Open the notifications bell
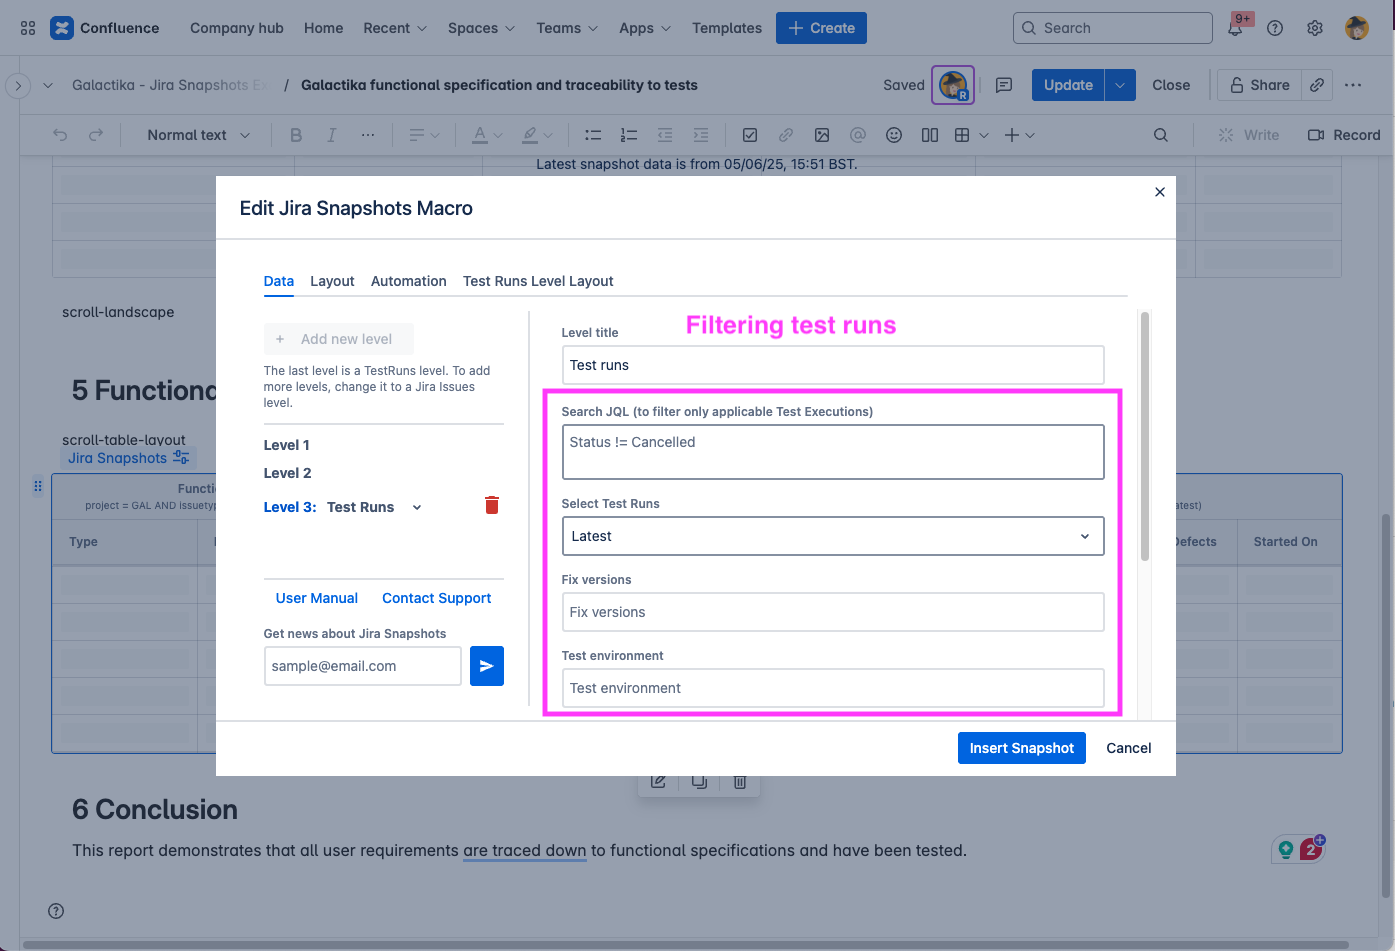Screen dimensions: 1395x951 [x=1235, y=28]
